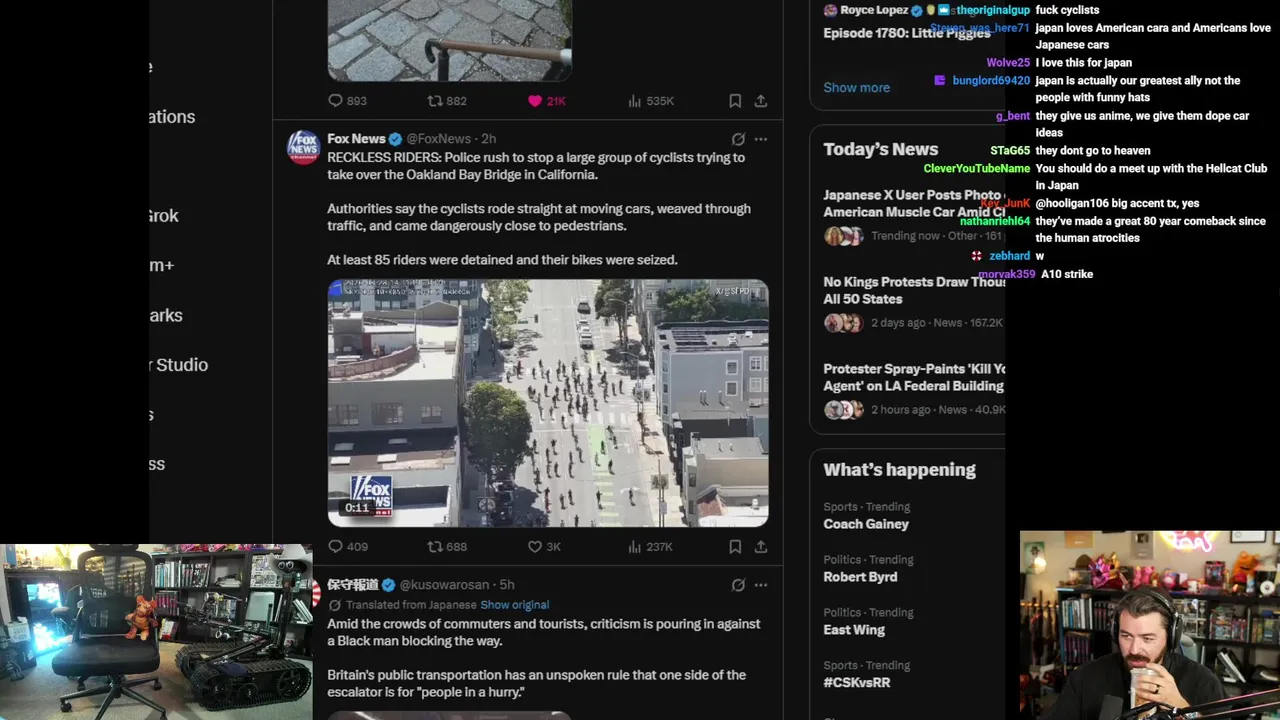Click the 0:11 video duration label
1280x720 pixels.
pos(357,508)
